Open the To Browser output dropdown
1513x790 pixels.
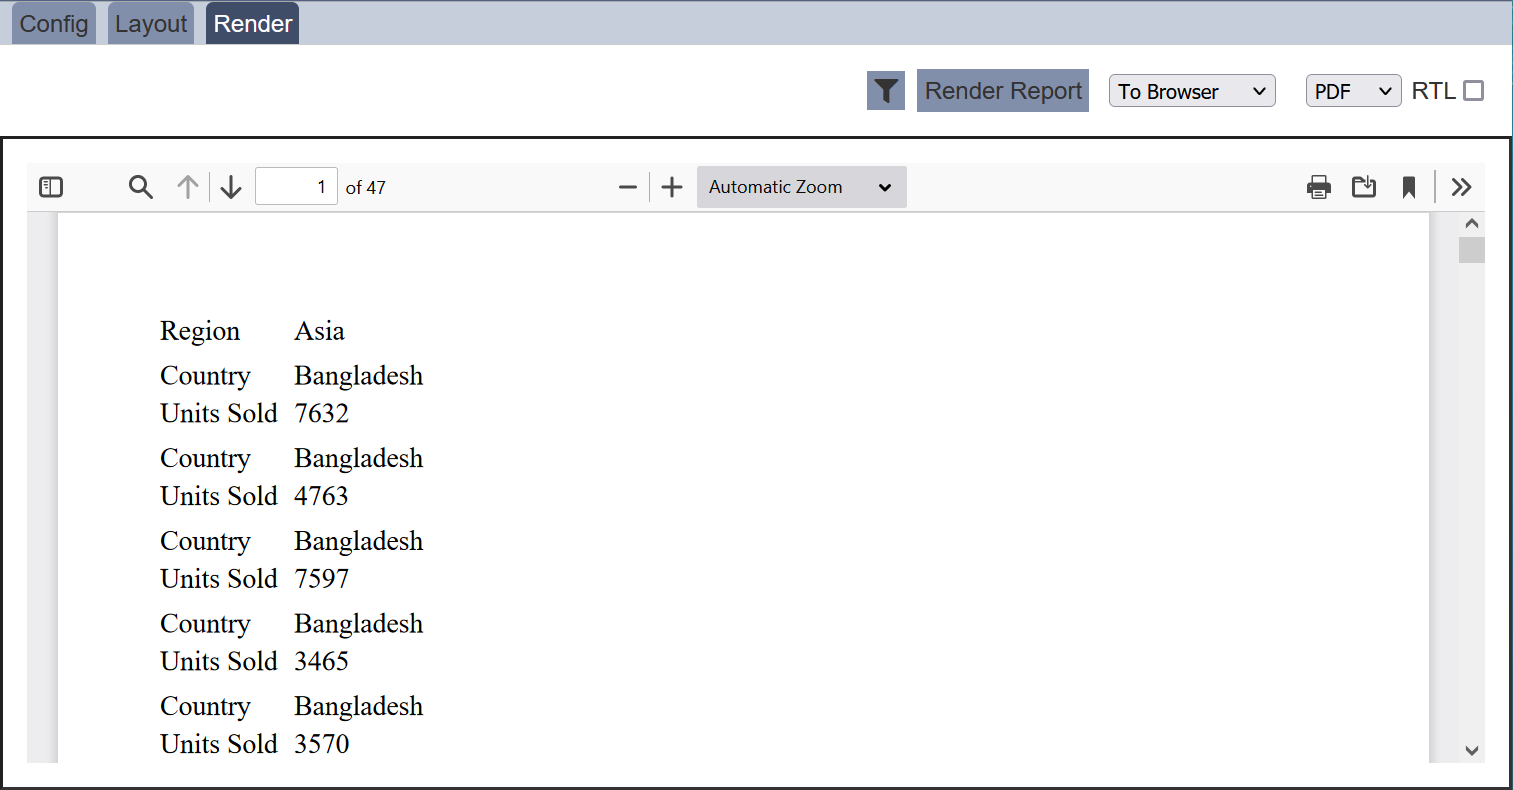(x=1192, y=91)
